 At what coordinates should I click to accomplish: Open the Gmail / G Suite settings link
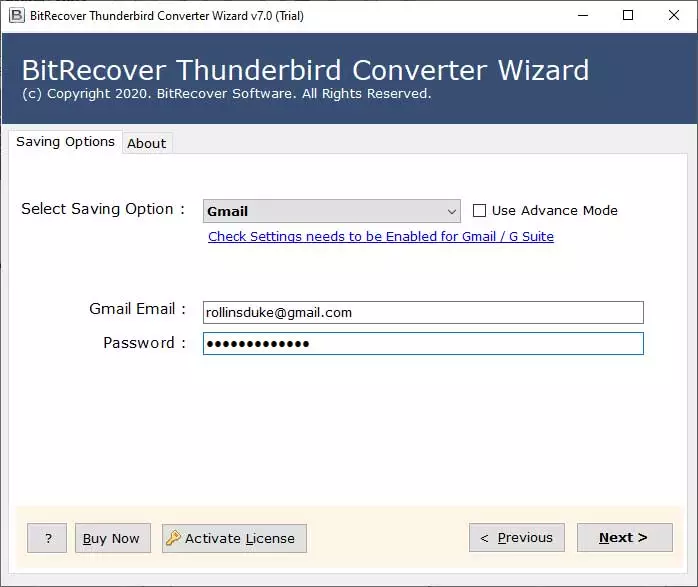click(381, 236)
